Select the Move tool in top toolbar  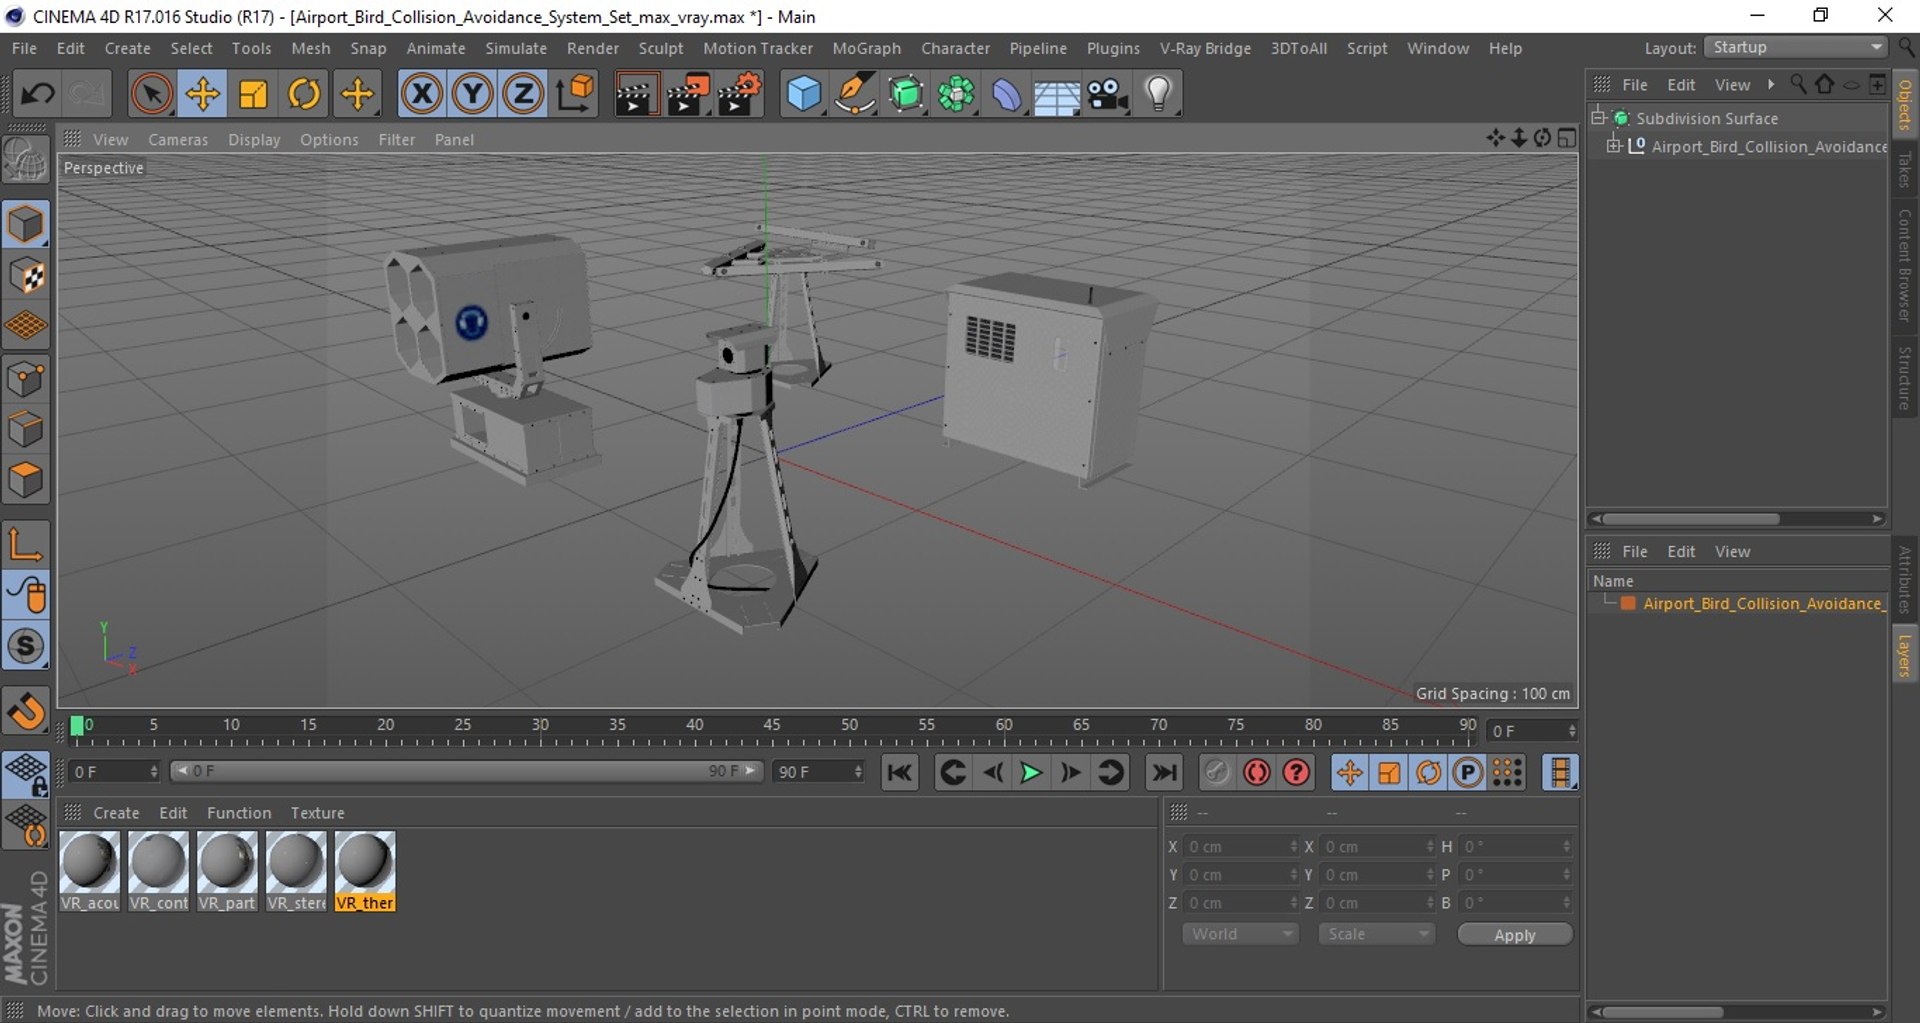202,95
